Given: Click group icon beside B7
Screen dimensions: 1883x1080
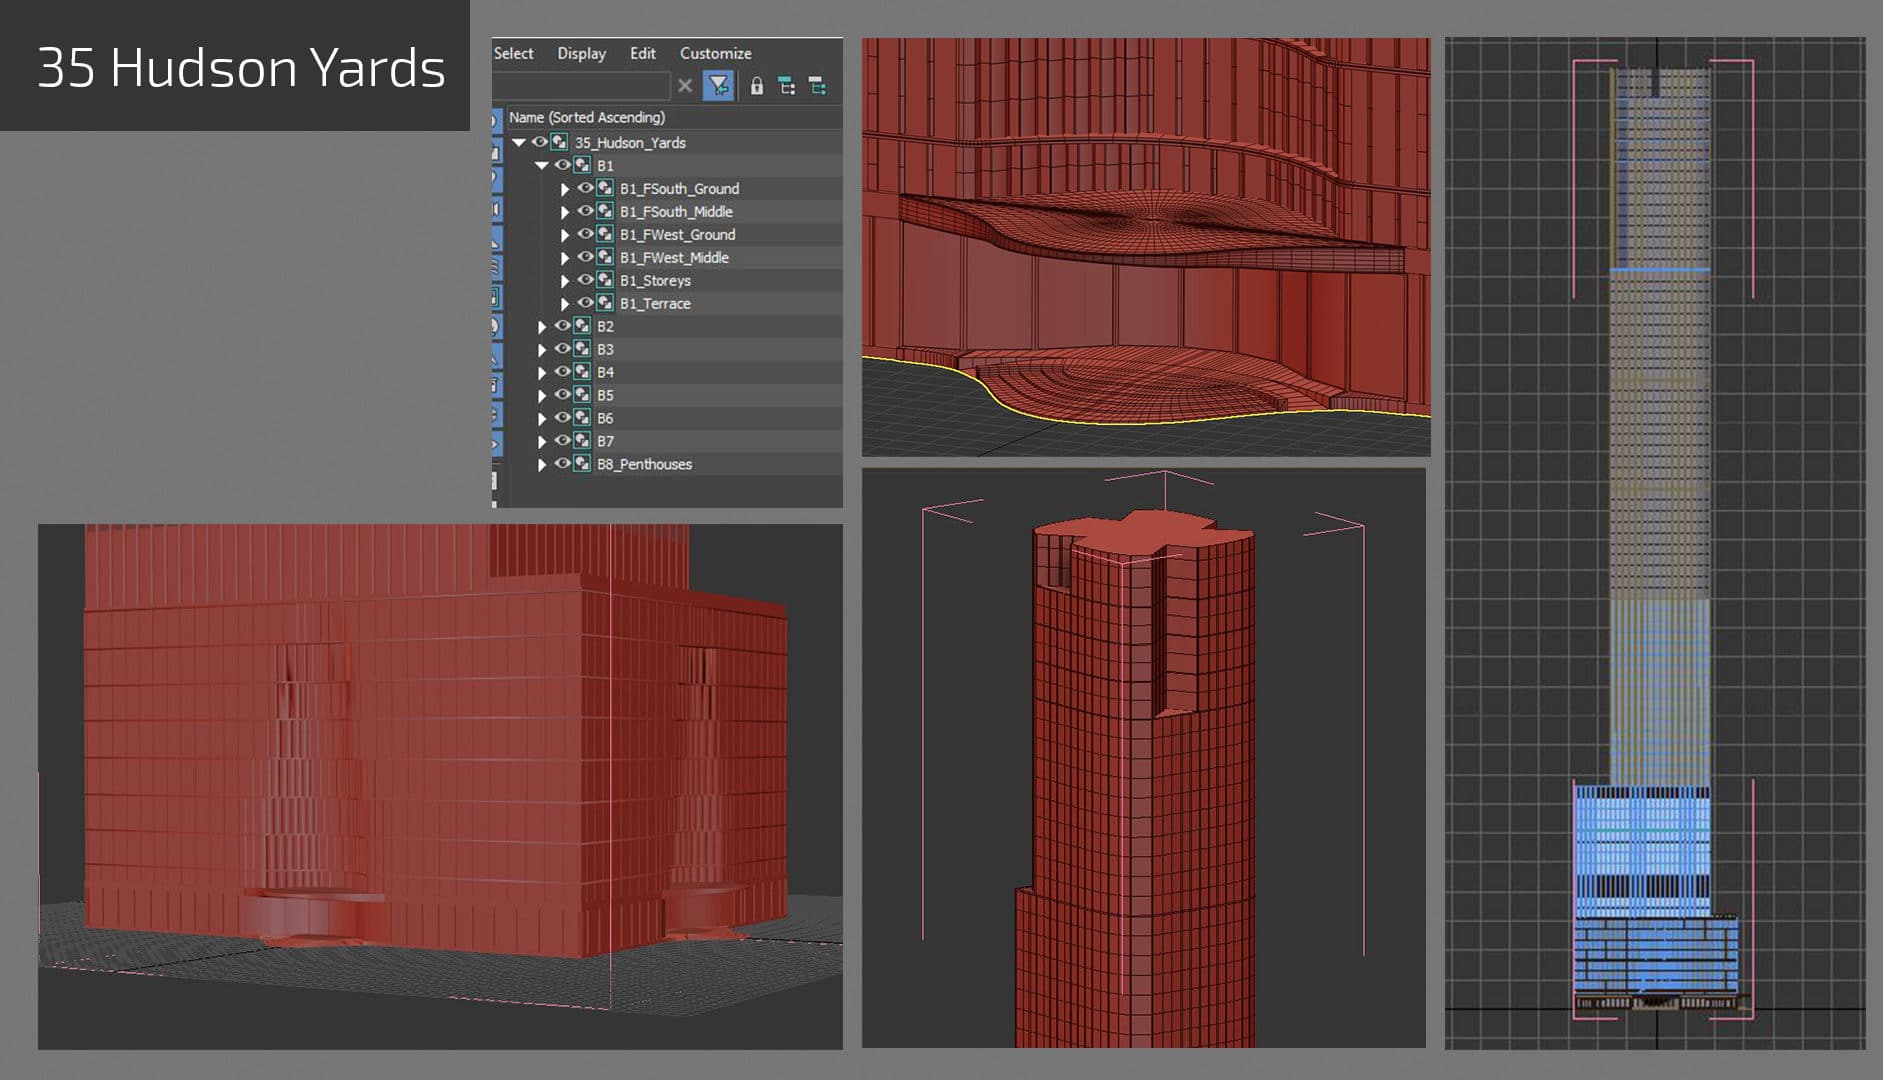Looking at the screenshot, I should point(583,441).
